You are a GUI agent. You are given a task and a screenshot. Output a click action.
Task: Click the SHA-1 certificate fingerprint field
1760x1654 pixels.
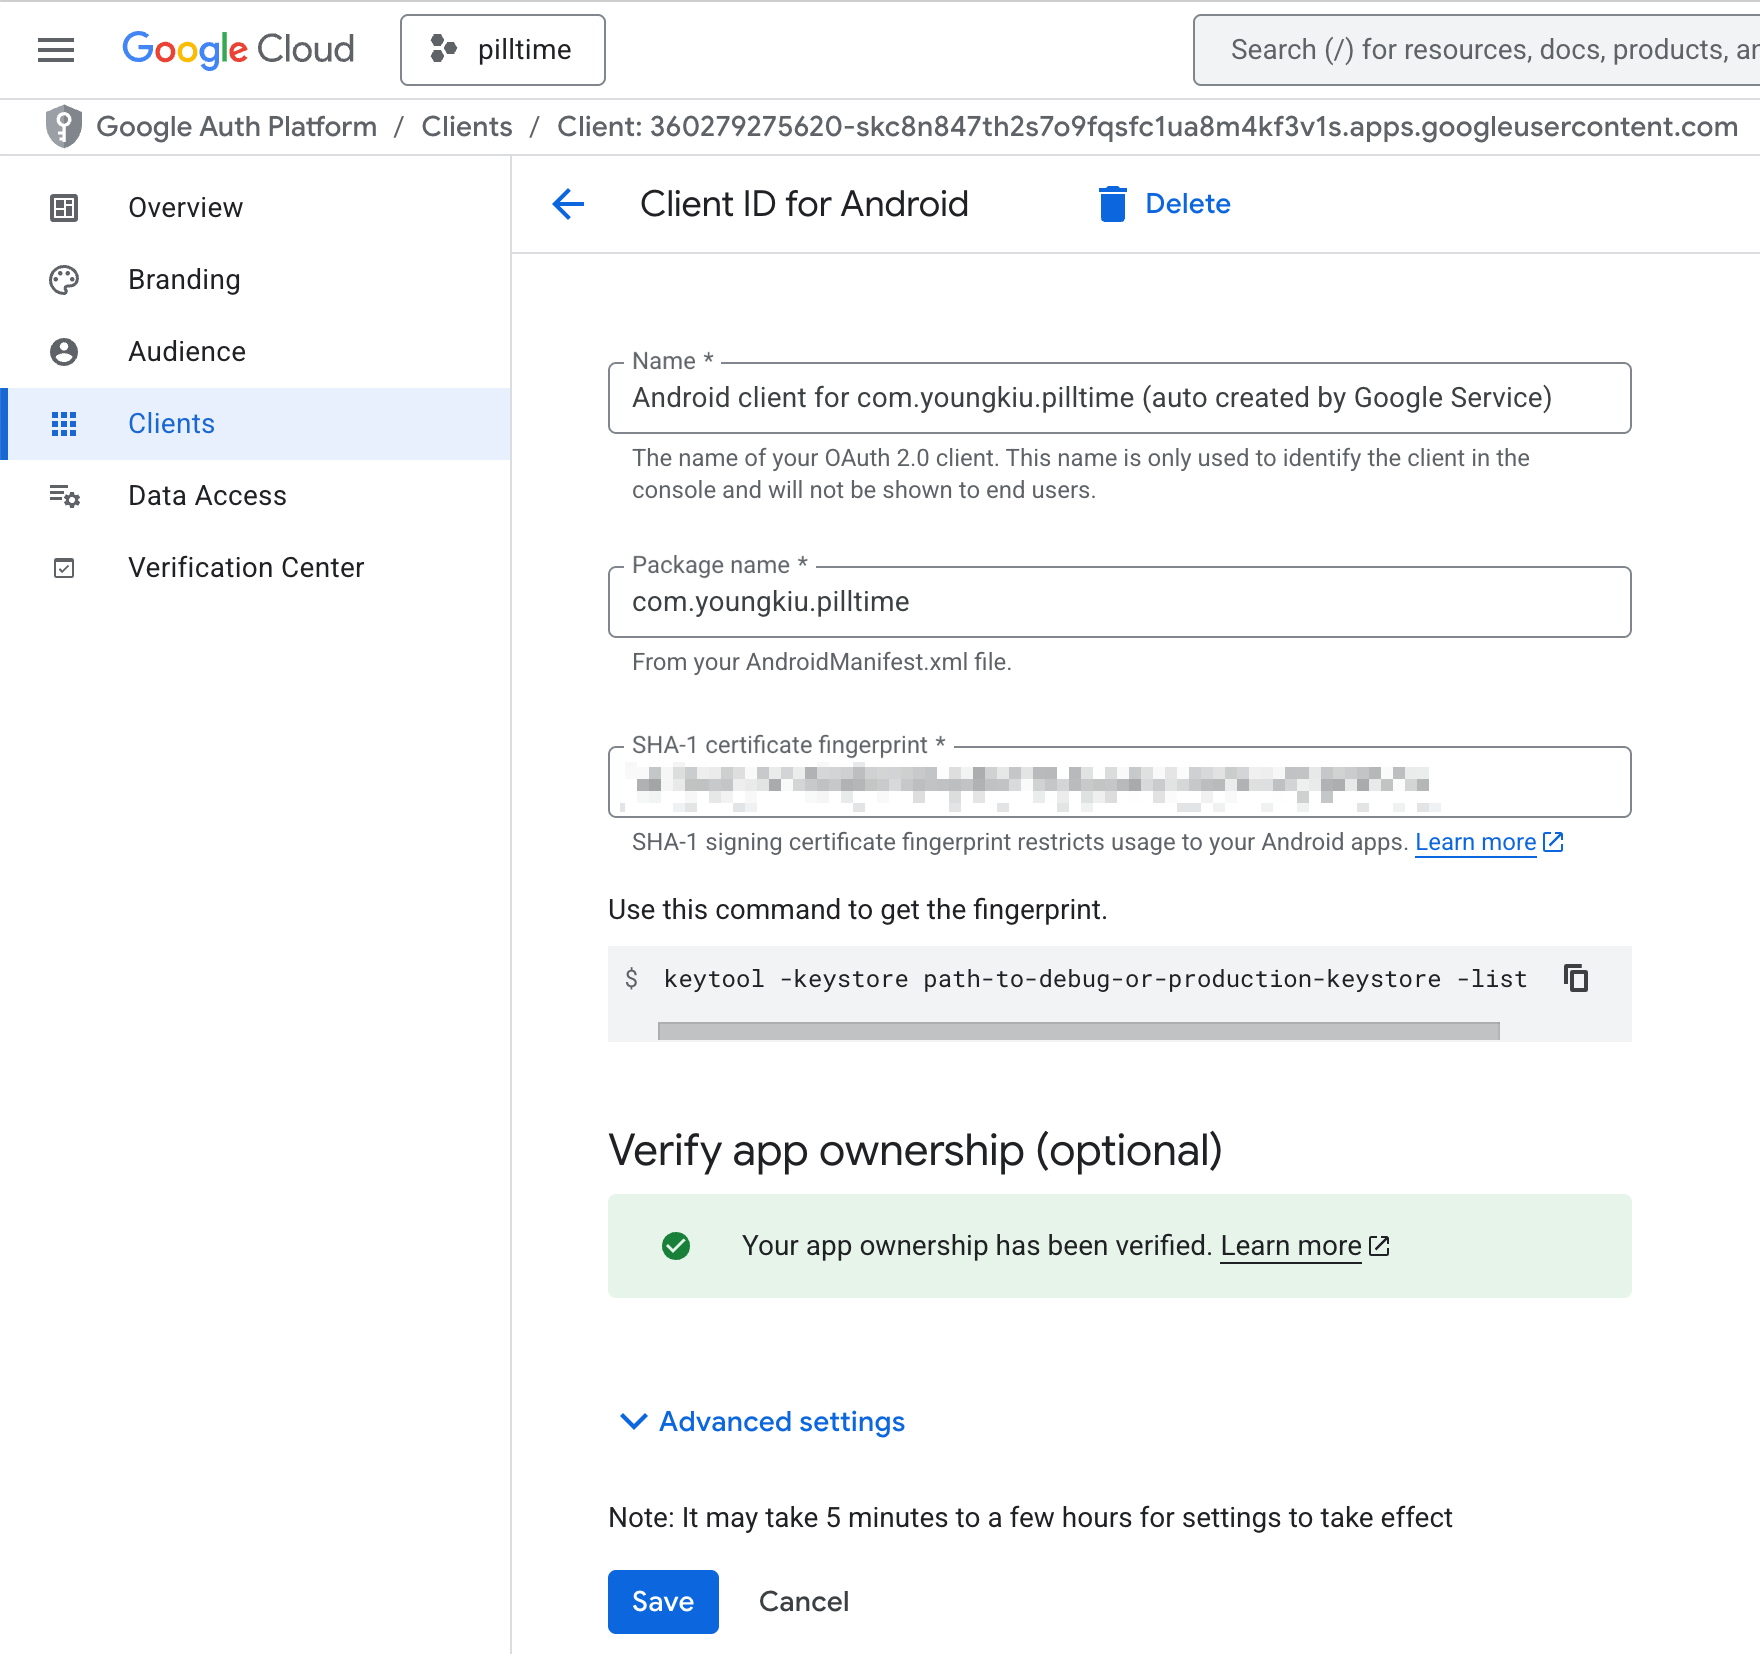(1120, 782)
